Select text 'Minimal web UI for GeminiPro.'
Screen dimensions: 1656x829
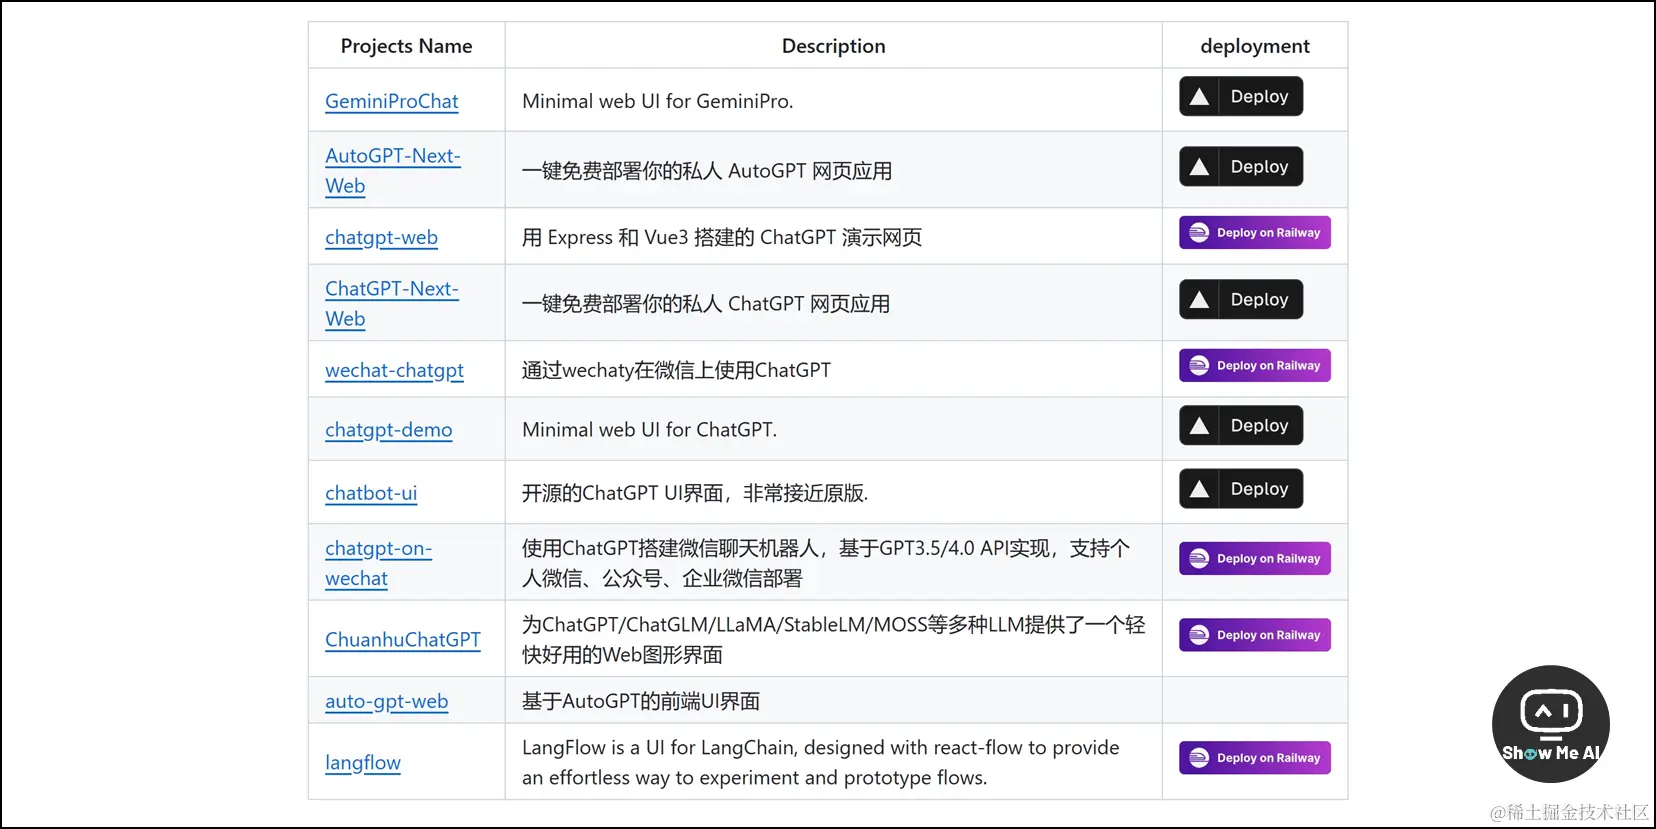click(657, 101)
